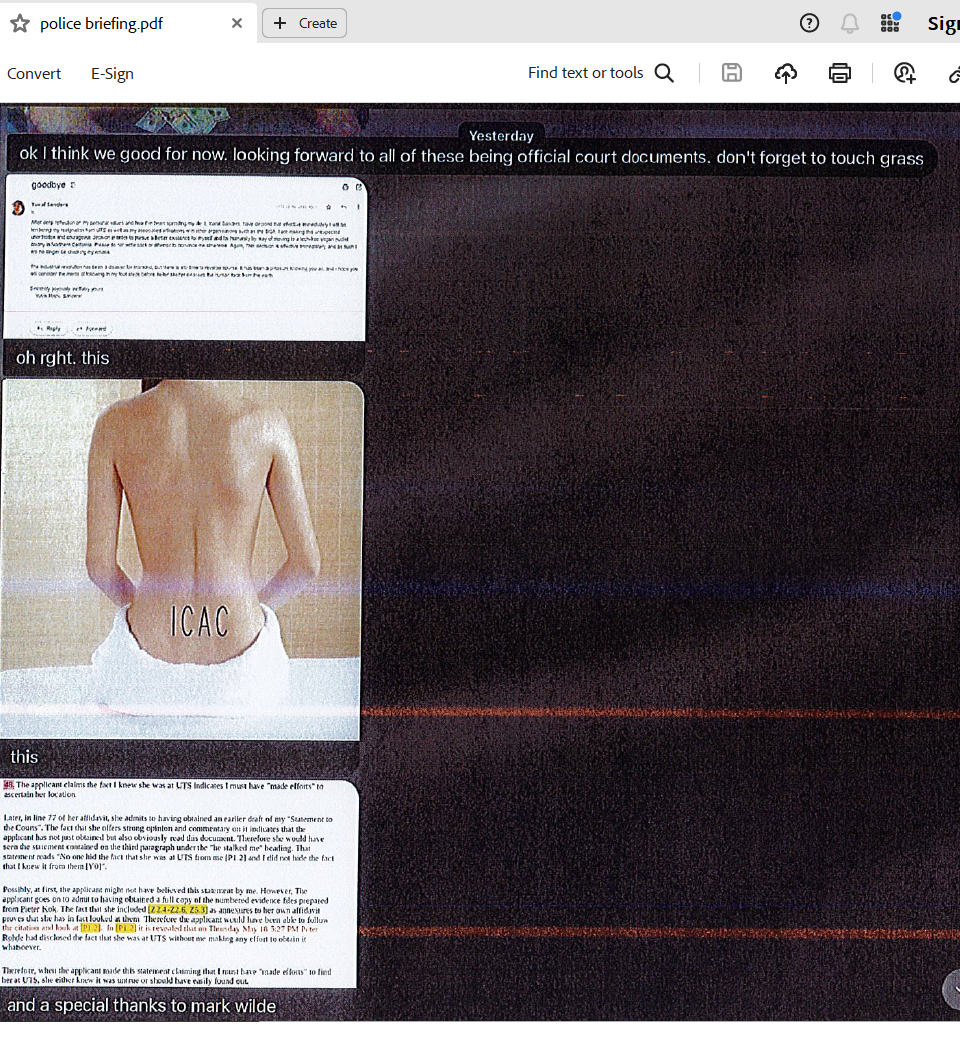Click the message starting 'ok I think we good'
The width and height of the screenshot is (960, 1040).
click(471, 157)
